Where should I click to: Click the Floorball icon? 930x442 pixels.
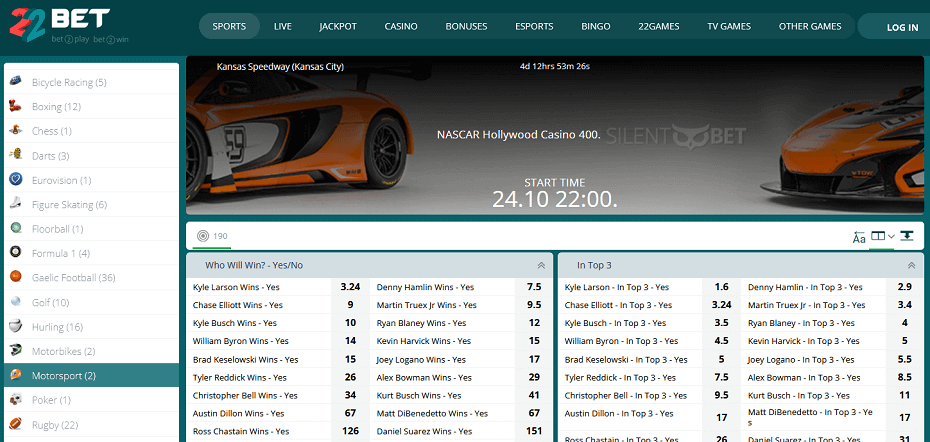coord(16,228)
